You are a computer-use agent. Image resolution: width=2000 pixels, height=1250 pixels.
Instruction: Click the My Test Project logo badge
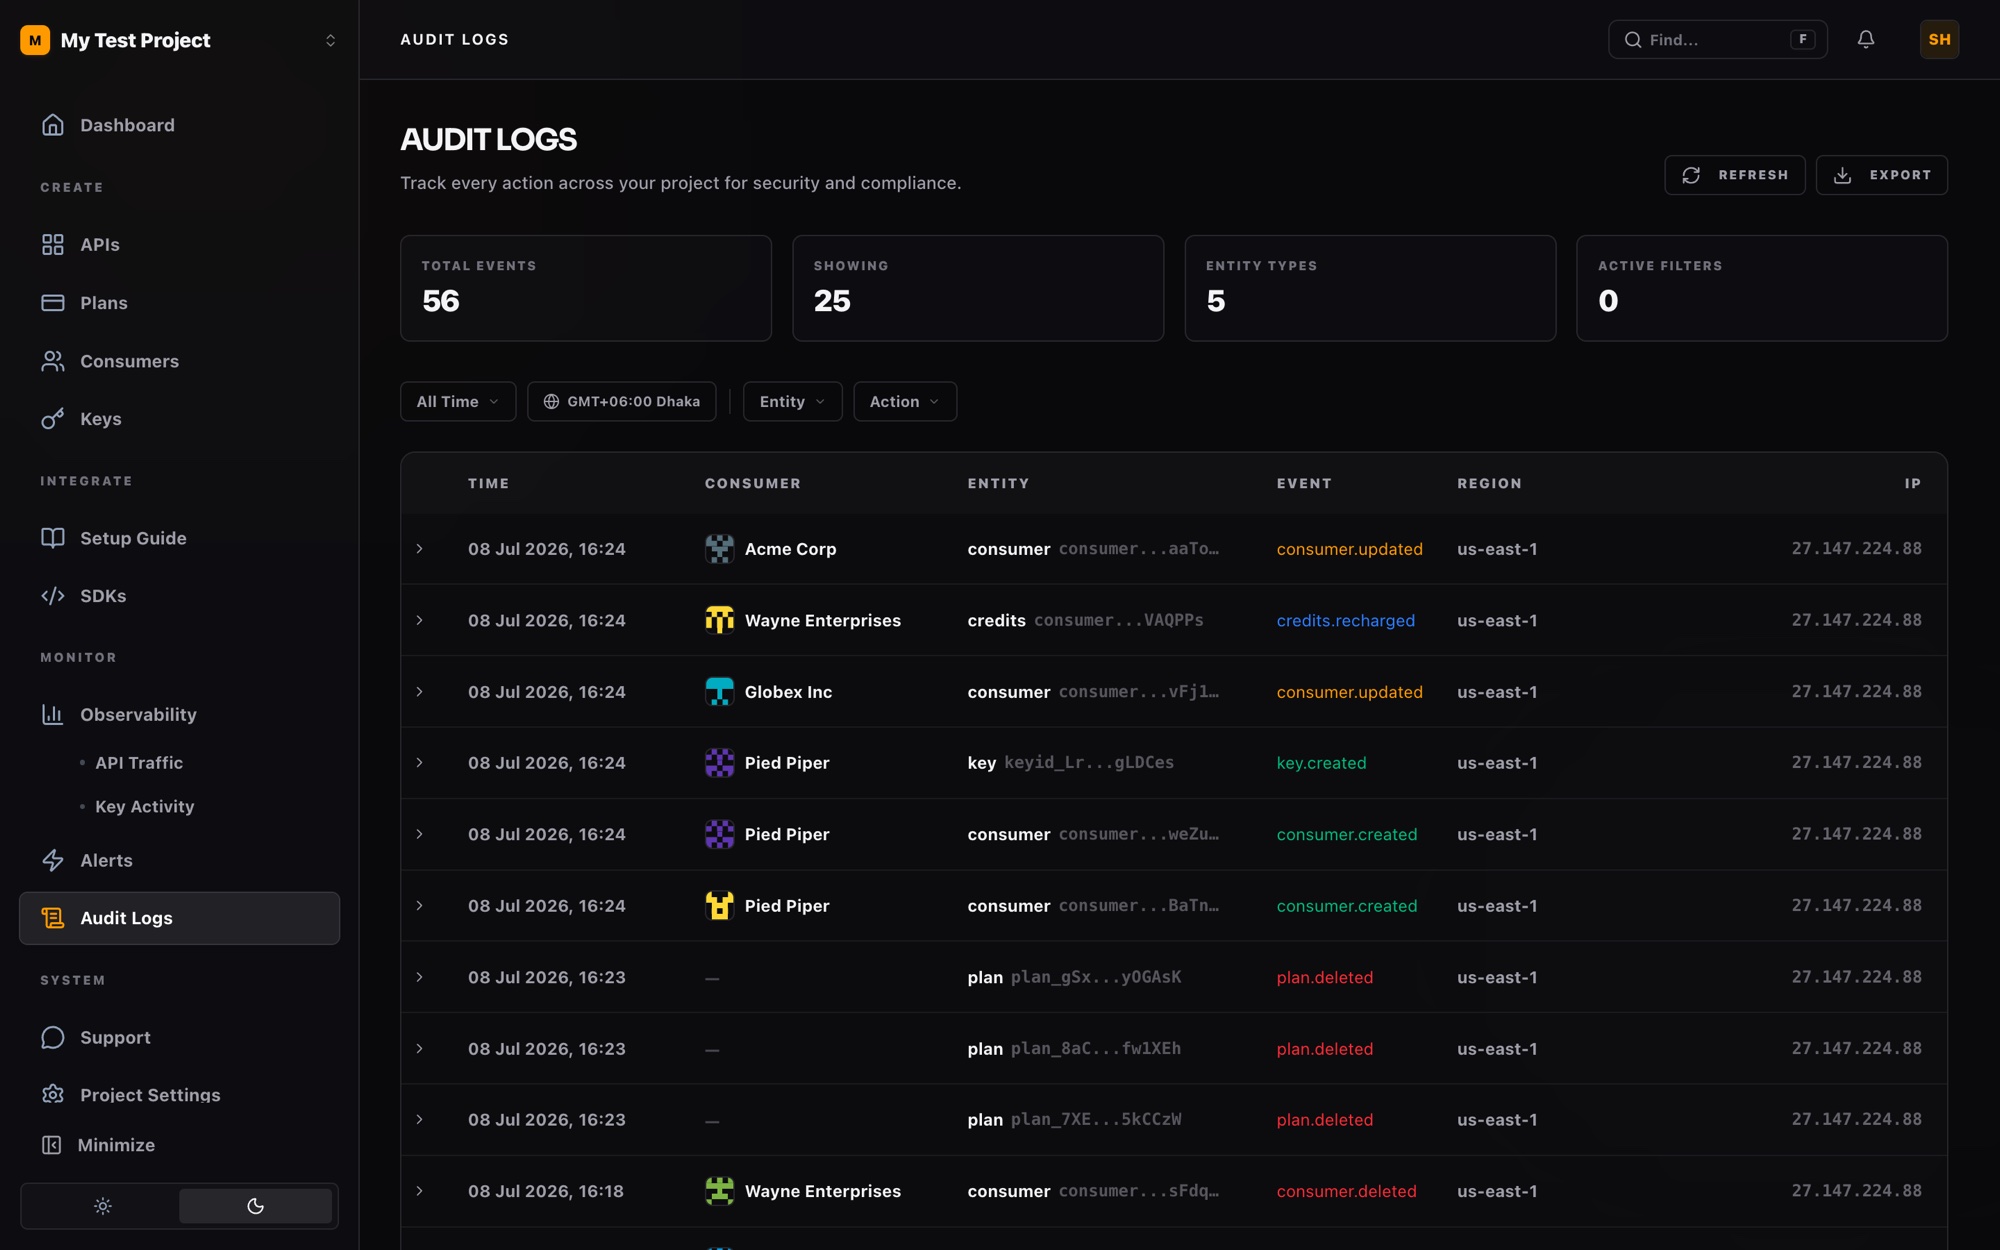point(35,40)
